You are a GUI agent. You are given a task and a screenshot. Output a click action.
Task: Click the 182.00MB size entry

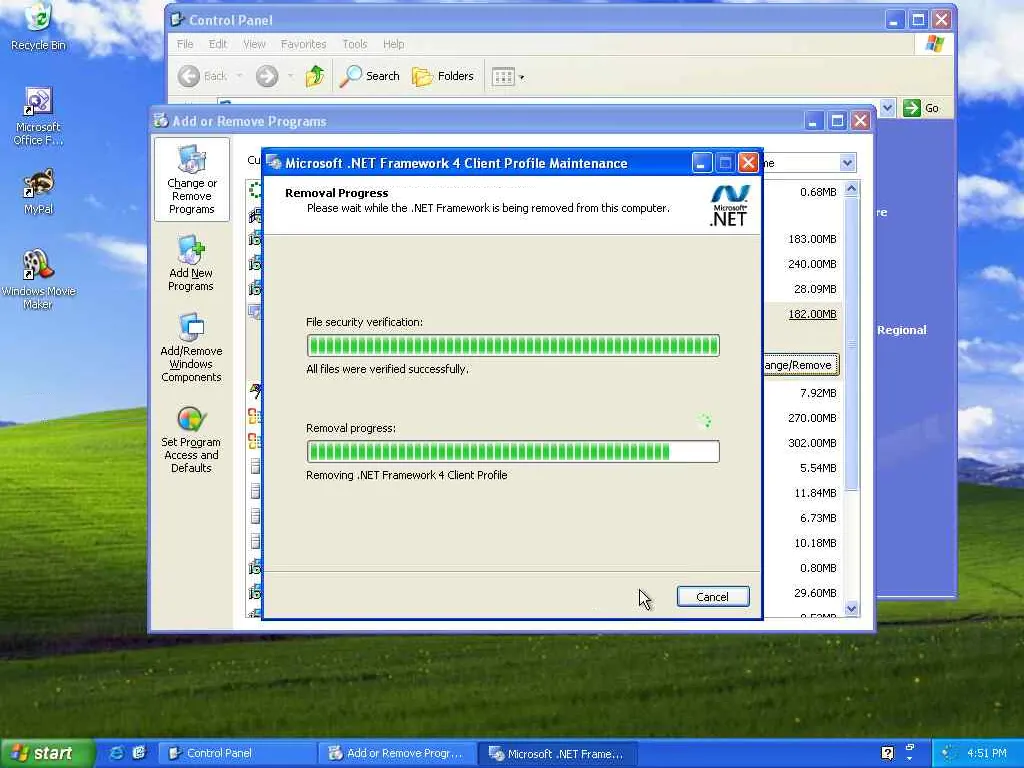[x=812, y=314]
